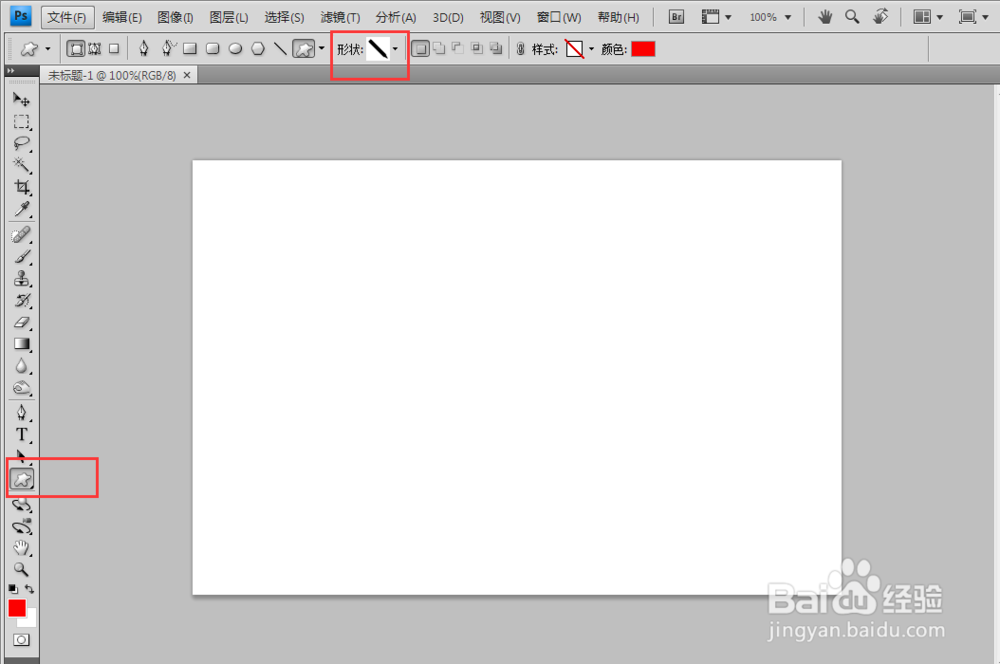The height and width of the screenshot is (664, 1000).
Task: Choose Rounded Rectangle tool in options bar
Action: (212, 48)
